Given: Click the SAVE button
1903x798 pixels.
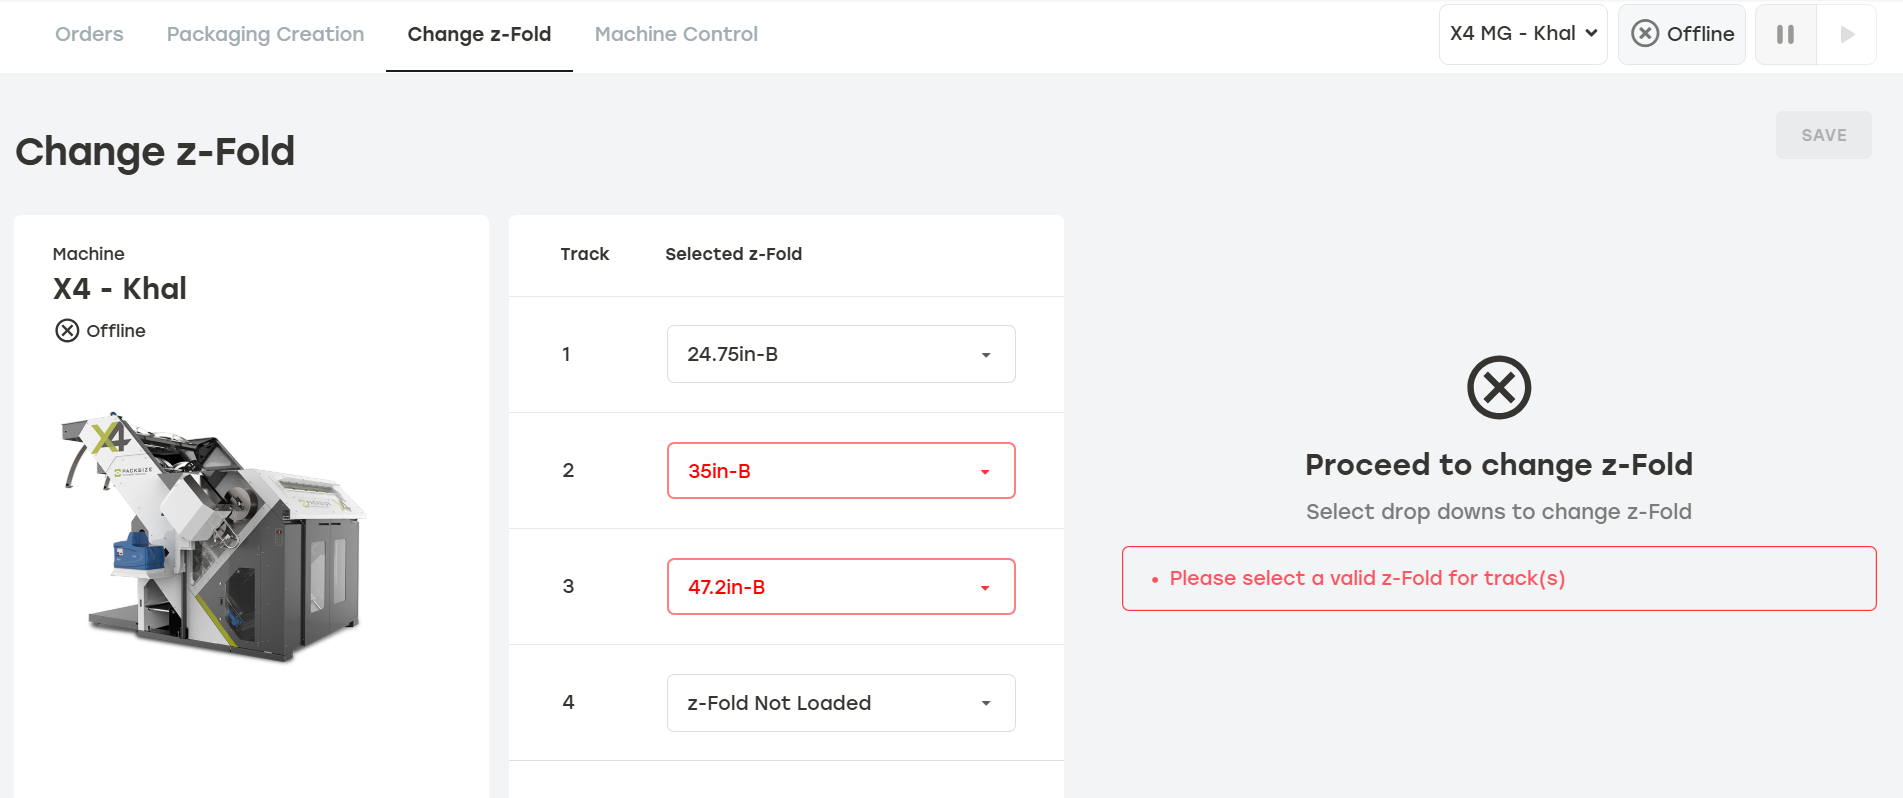Looking at the screenshot, I should point(1824,135).
